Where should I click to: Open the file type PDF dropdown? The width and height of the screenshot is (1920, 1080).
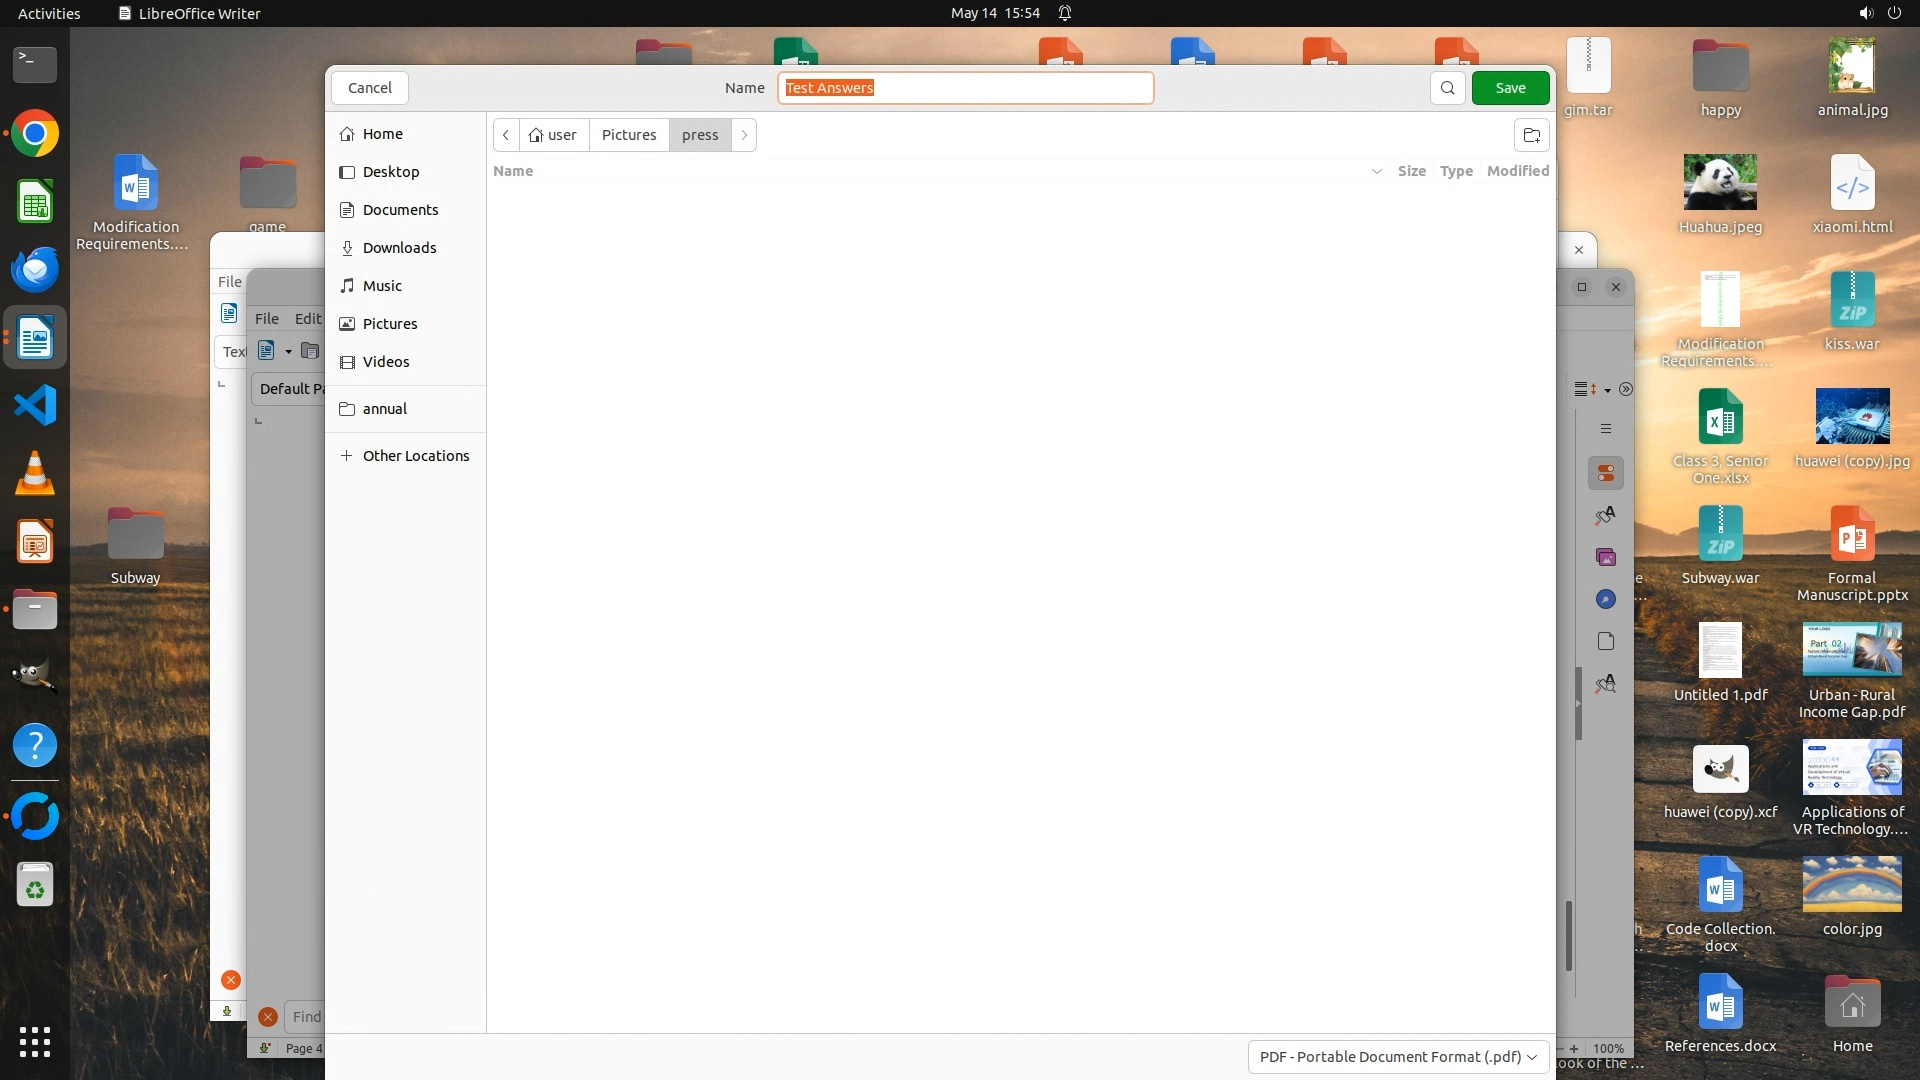1398,1056
